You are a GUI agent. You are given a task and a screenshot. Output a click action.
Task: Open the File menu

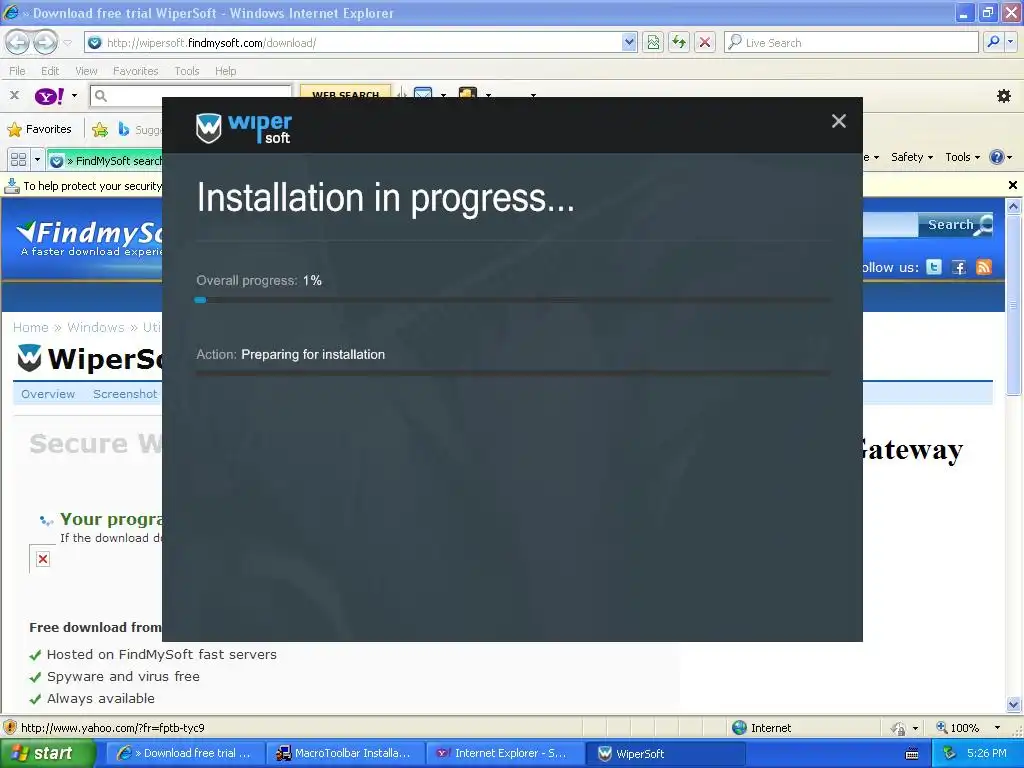coord(17,71)
